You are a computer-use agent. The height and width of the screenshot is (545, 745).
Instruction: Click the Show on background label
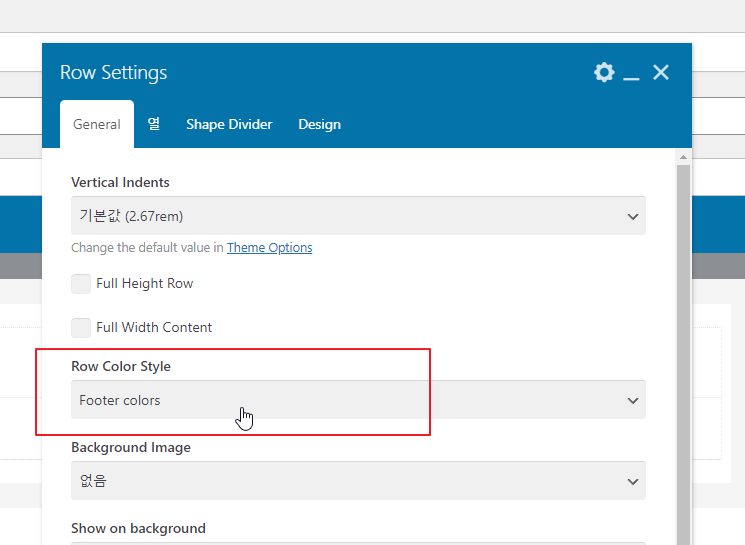click(x=138, y=528)
